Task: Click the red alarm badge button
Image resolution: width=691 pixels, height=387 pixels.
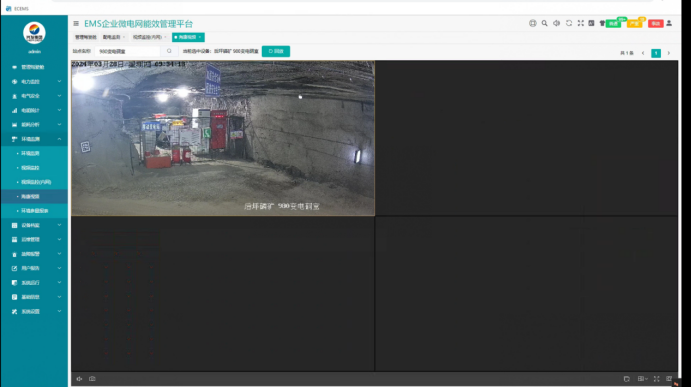Action: point(656,24)
